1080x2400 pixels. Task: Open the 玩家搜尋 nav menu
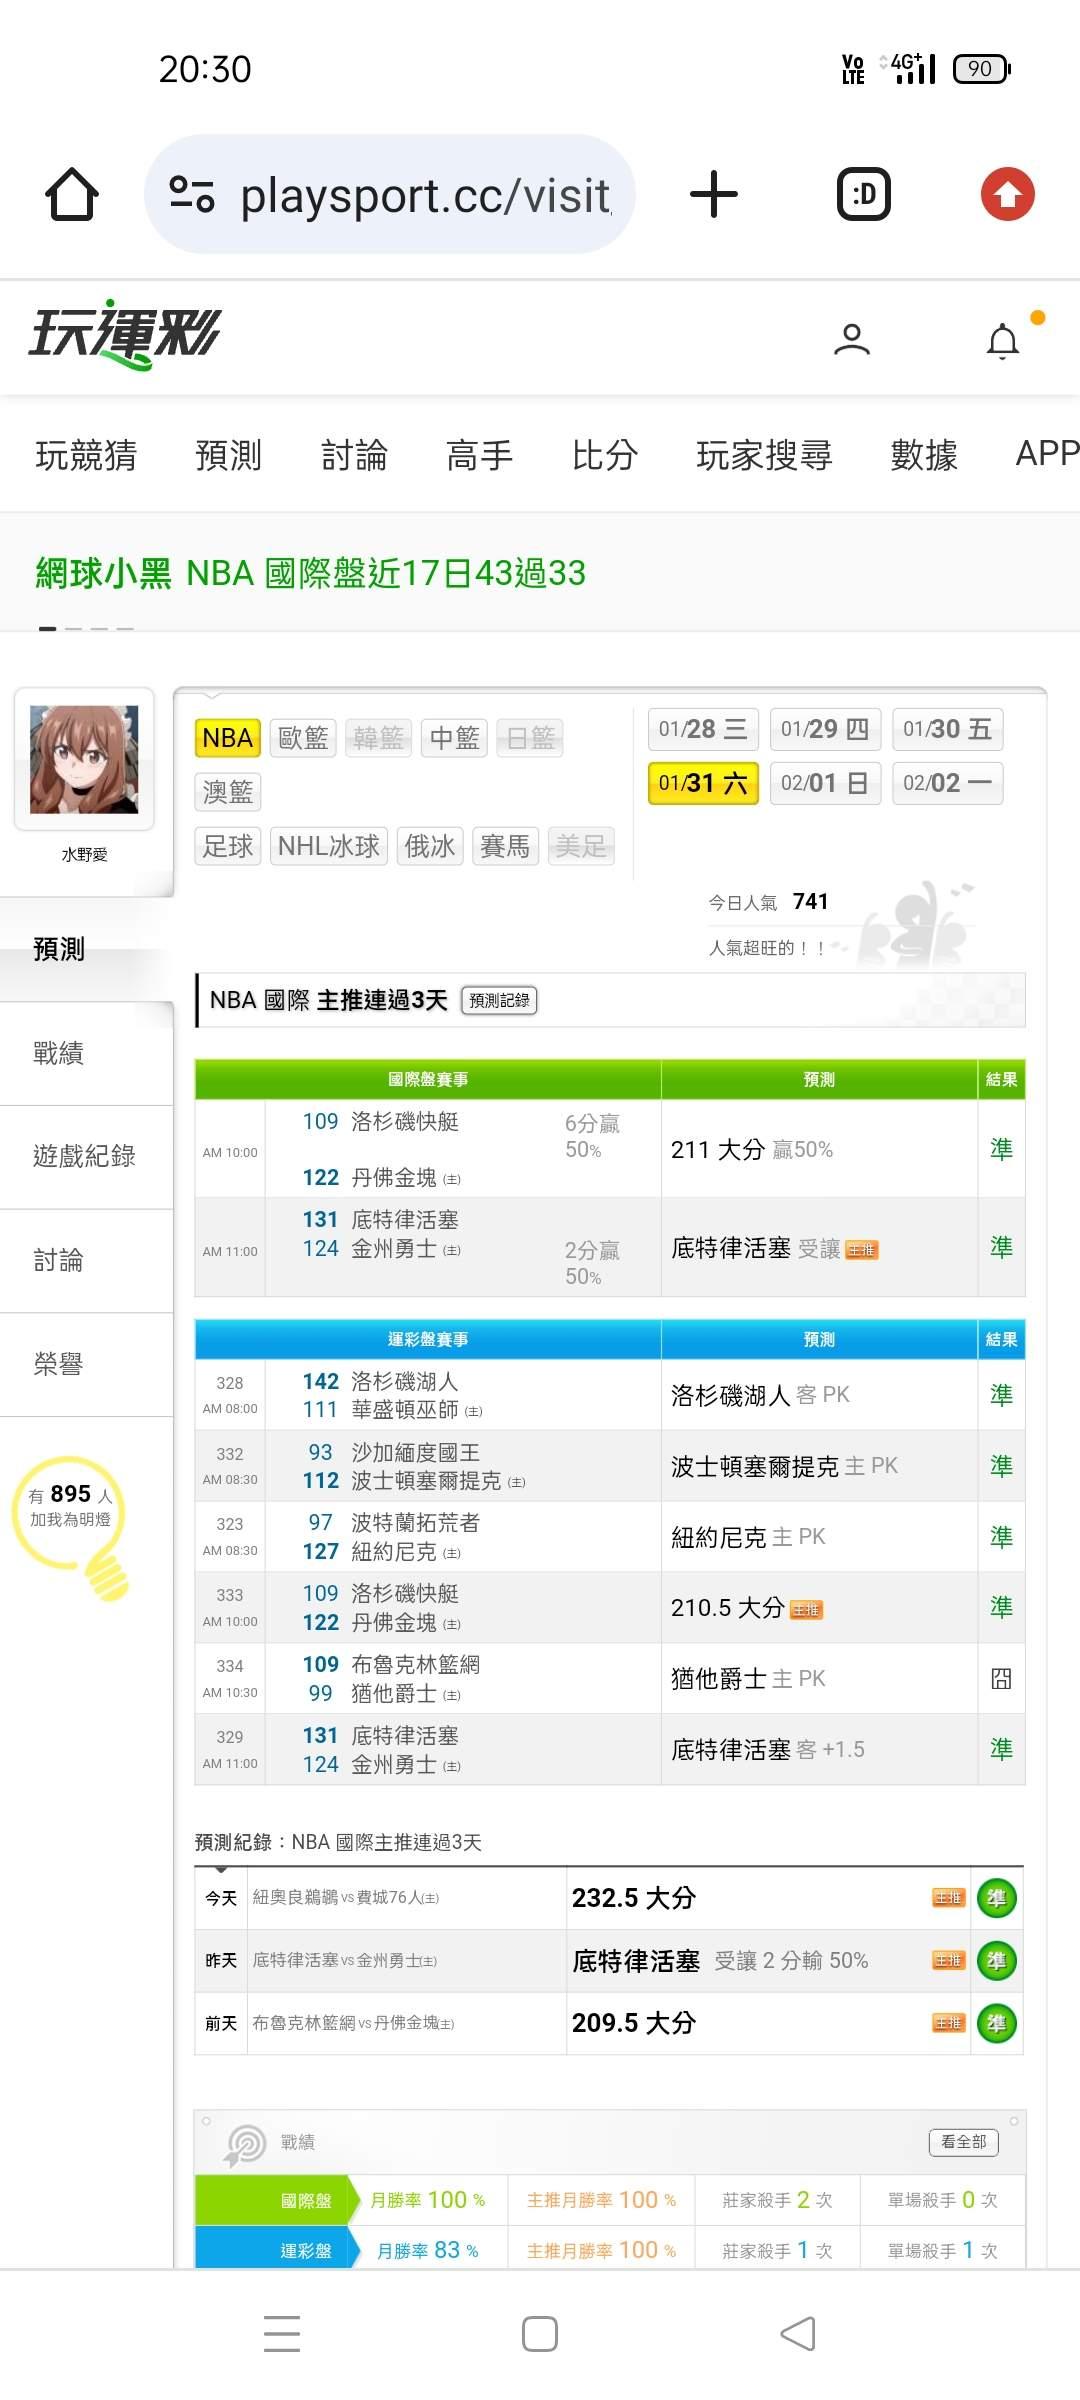click(764, 455)
